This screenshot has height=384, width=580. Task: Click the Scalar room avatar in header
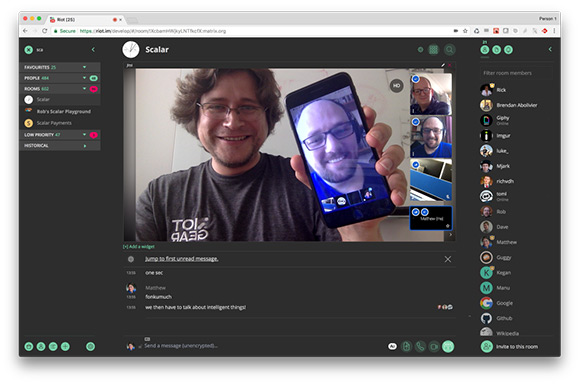(131, 50)
